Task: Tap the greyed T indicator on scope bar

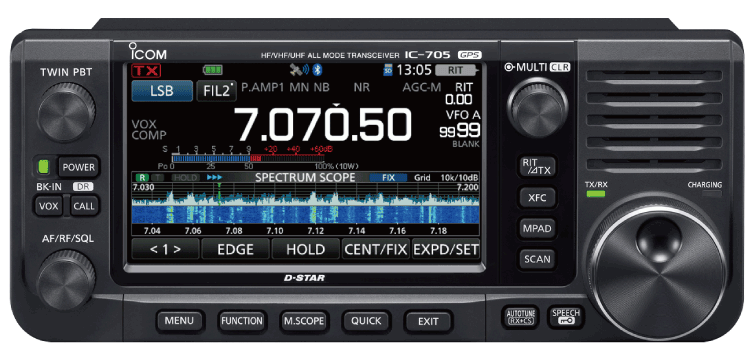Action: [x=159, y=178]
